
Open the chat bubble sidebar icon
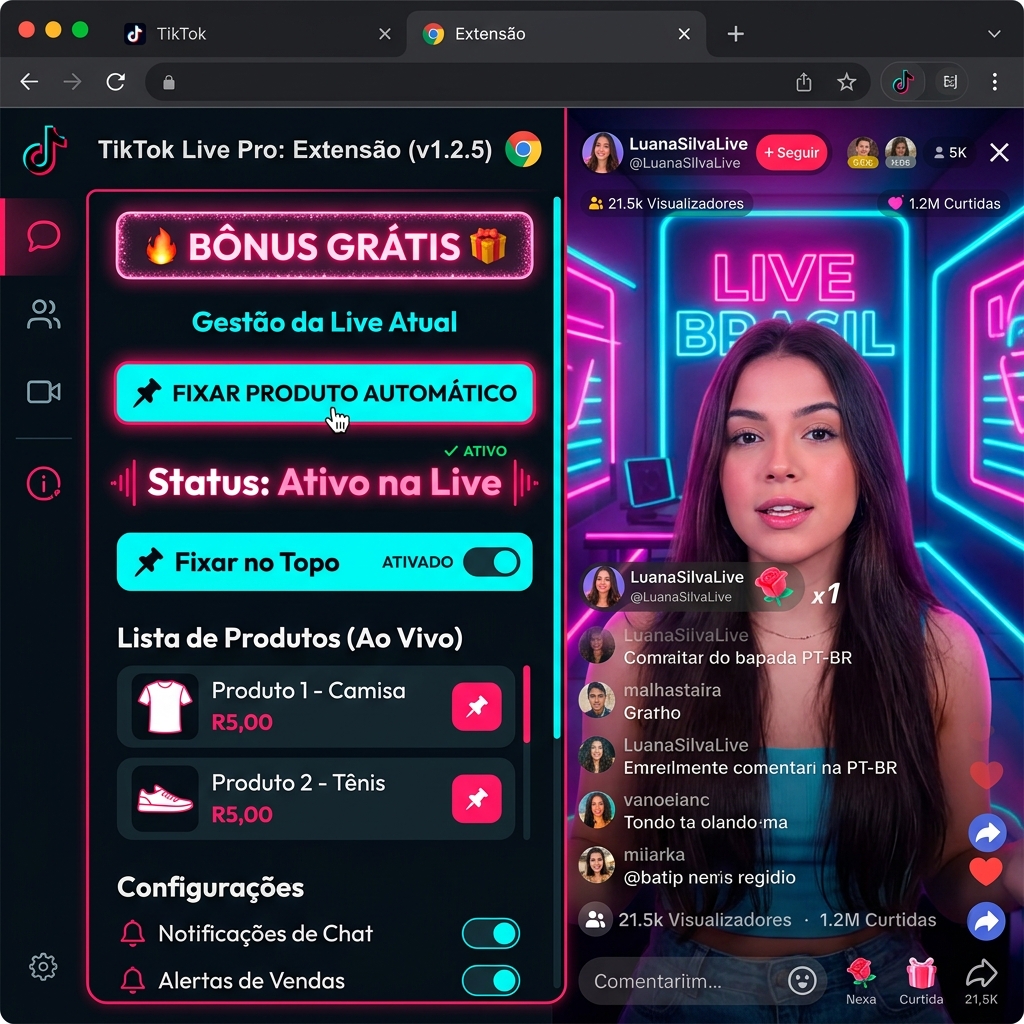pyautogui.click(x=44, y=236)
